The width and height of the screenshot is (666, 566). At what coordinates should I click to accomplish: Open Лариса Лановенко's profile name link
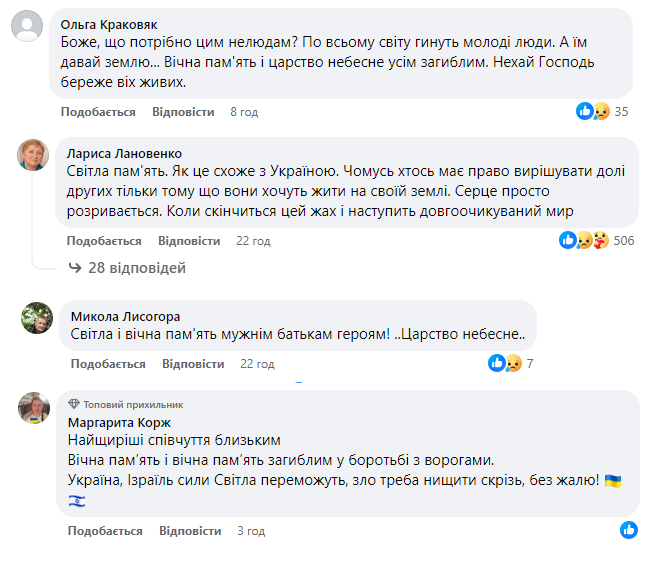[x=124, y=154]
